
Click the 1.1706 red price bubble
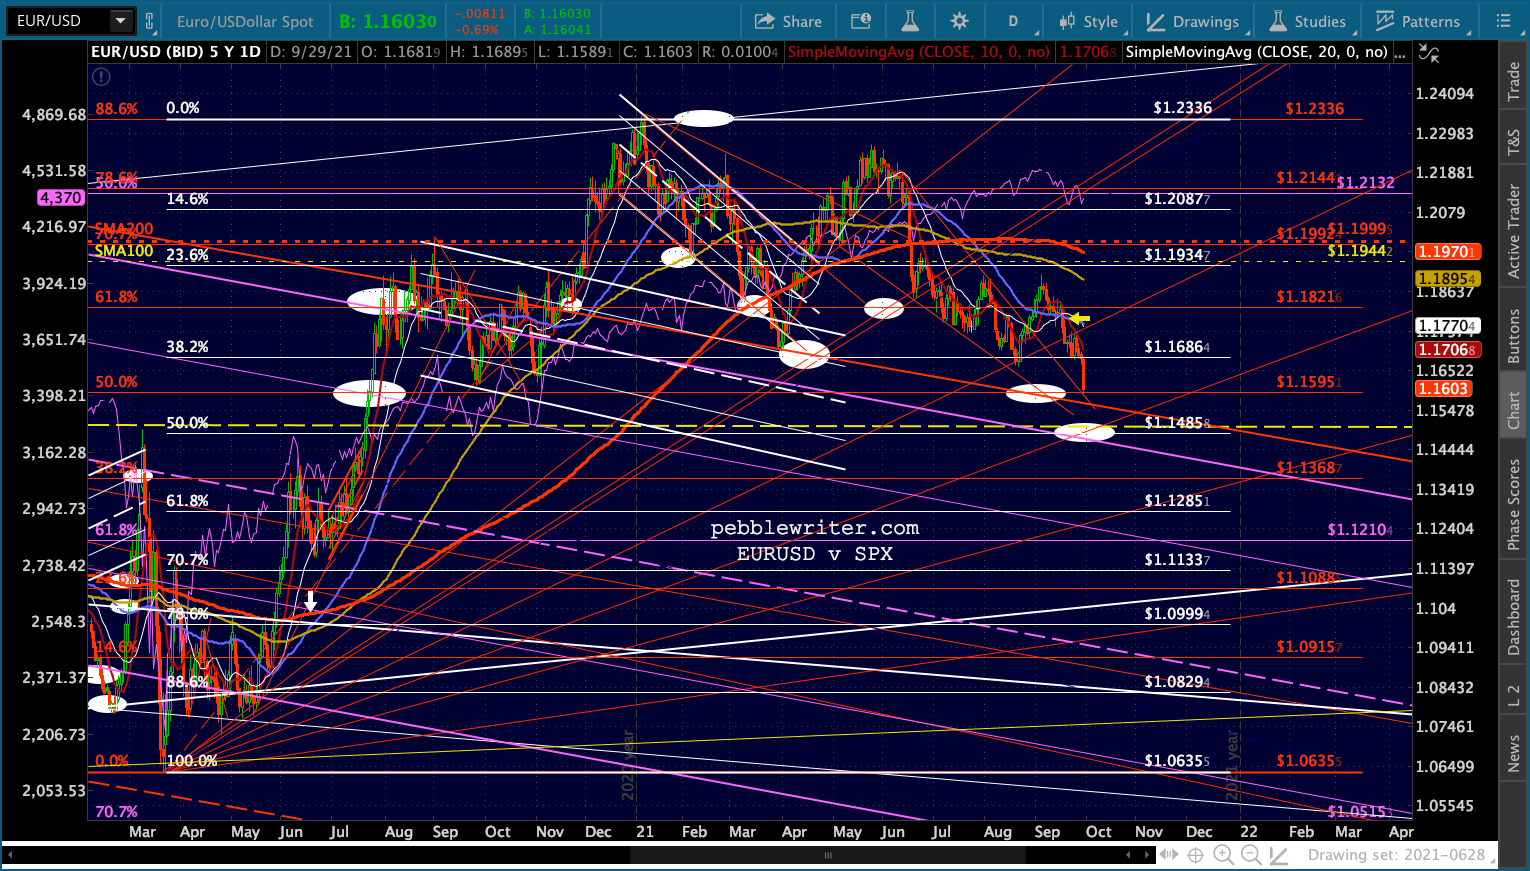1446,349
